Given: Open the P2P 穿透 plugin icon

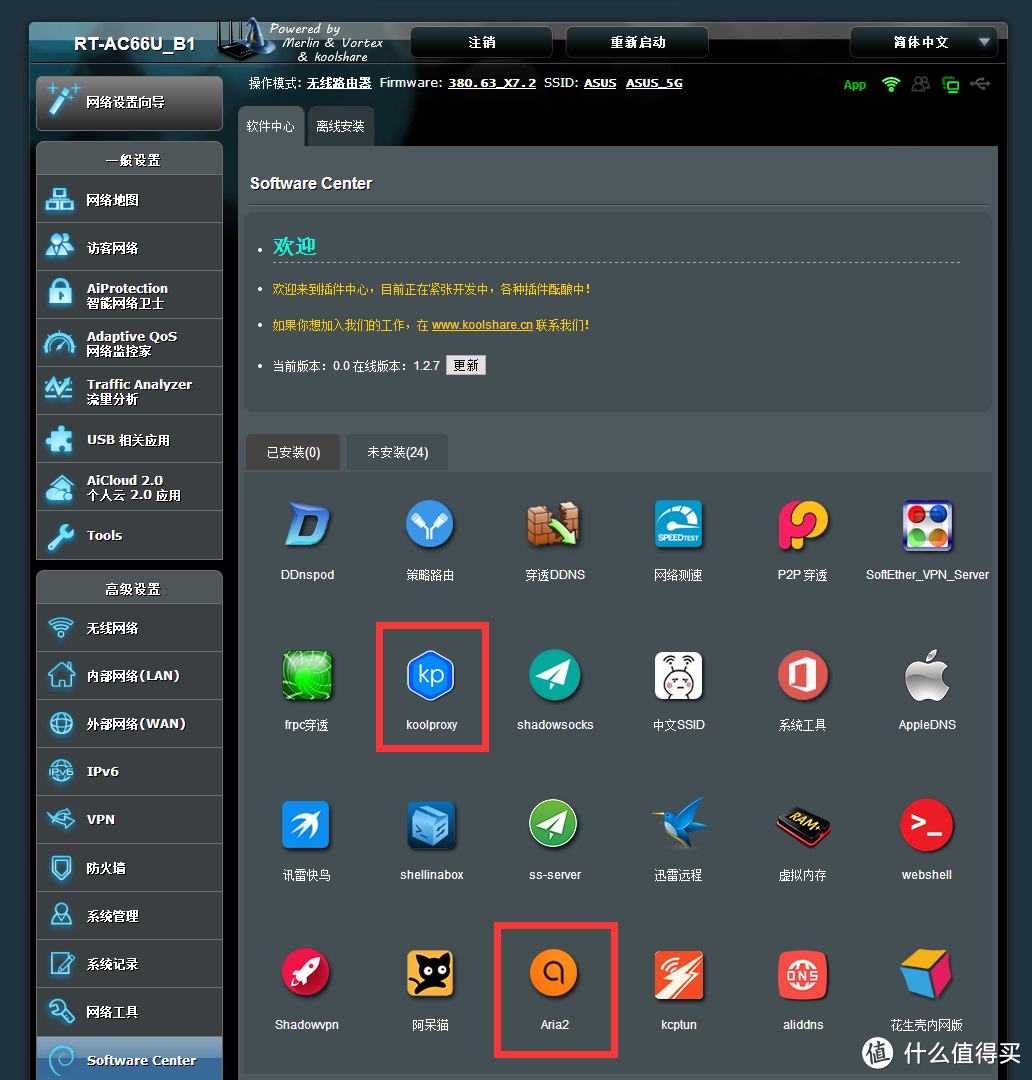Looking at the screenshot, I should [803, 525].
